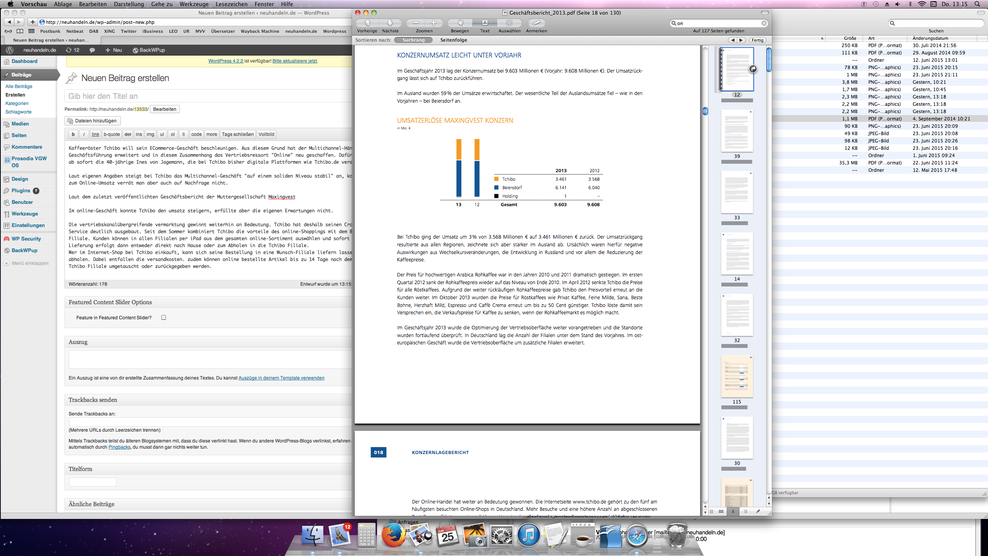This screenshot has height=556, width=988.
Task: Open Plugins in WordPress sidebar
Action: tap(21, 190)
